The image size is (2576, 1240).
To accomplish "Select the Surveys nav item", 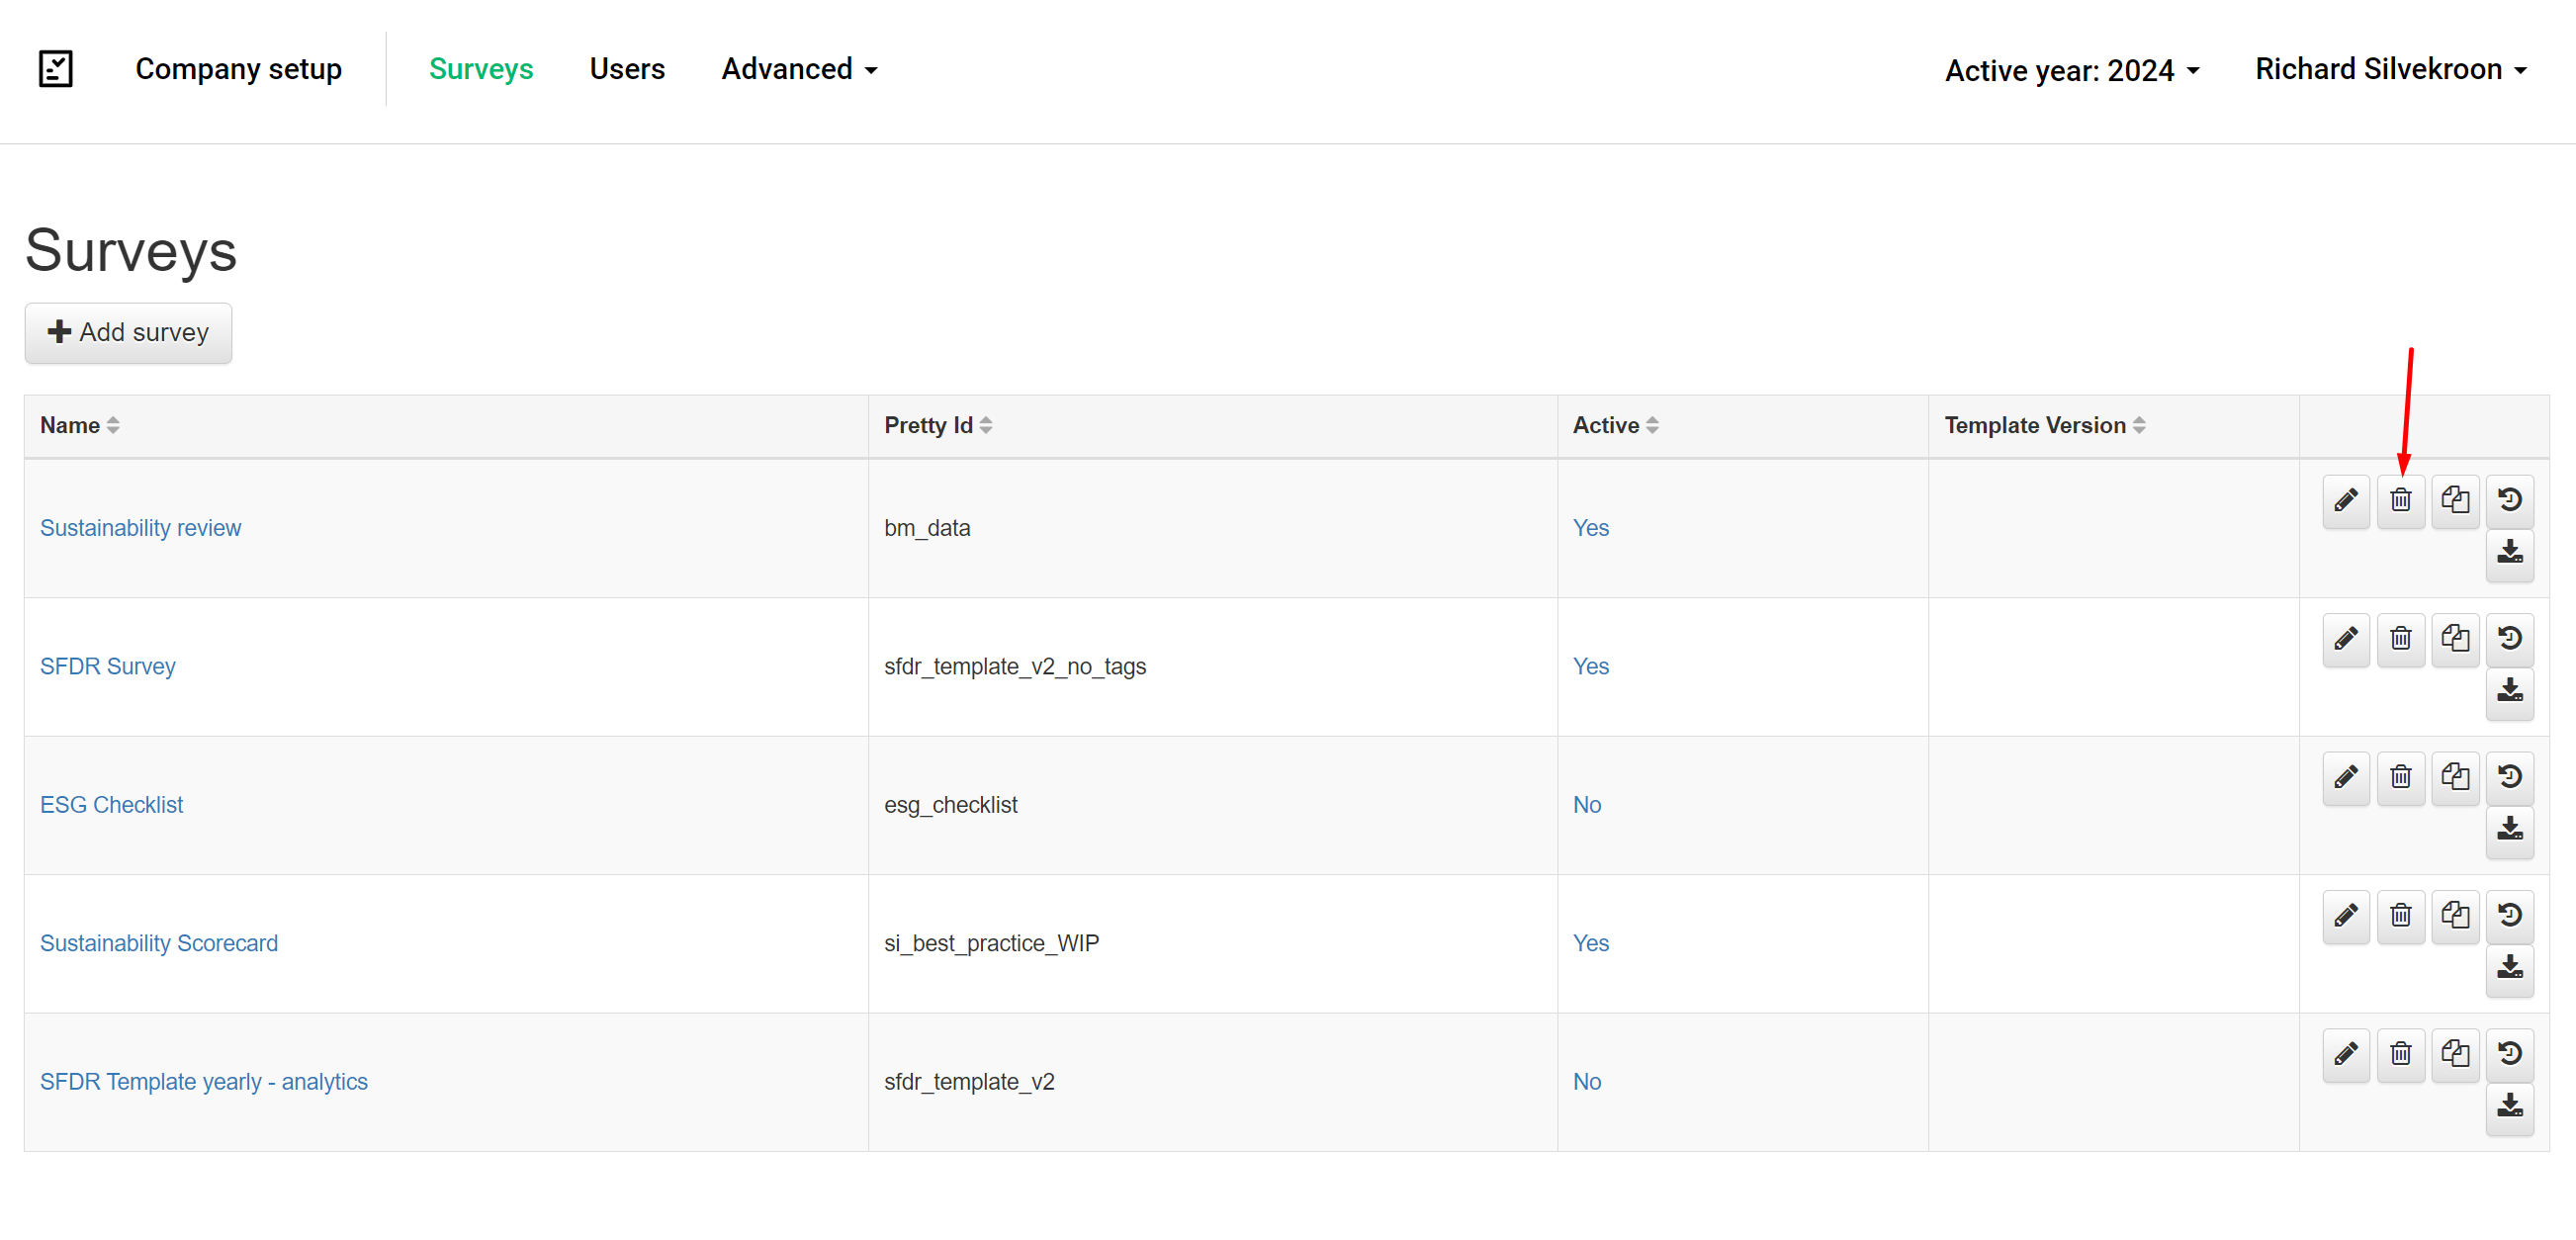I will (x=481, y=69).
